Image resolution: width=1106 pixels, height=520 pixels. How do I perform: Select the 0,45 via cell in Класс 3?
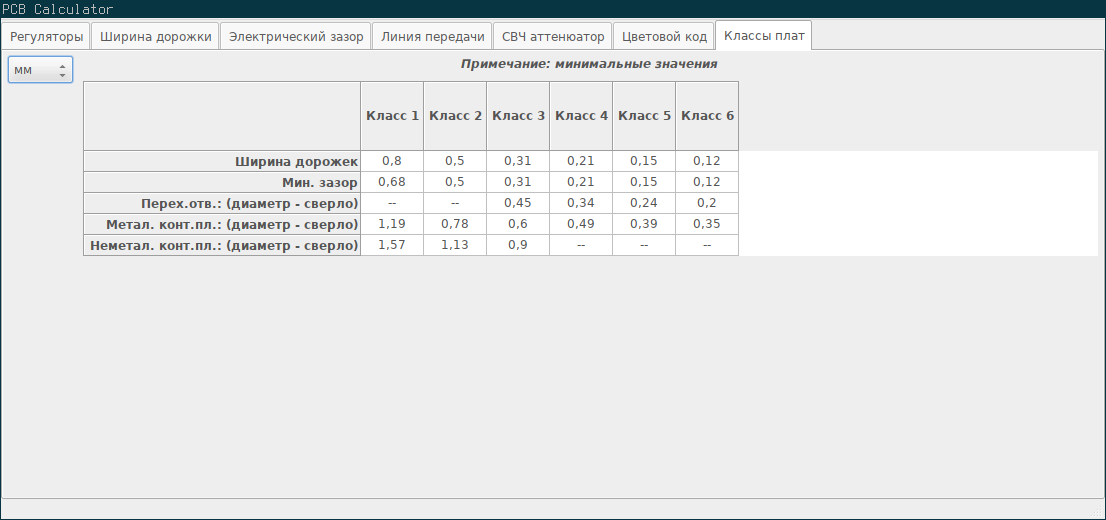click(x=518, y=203)
